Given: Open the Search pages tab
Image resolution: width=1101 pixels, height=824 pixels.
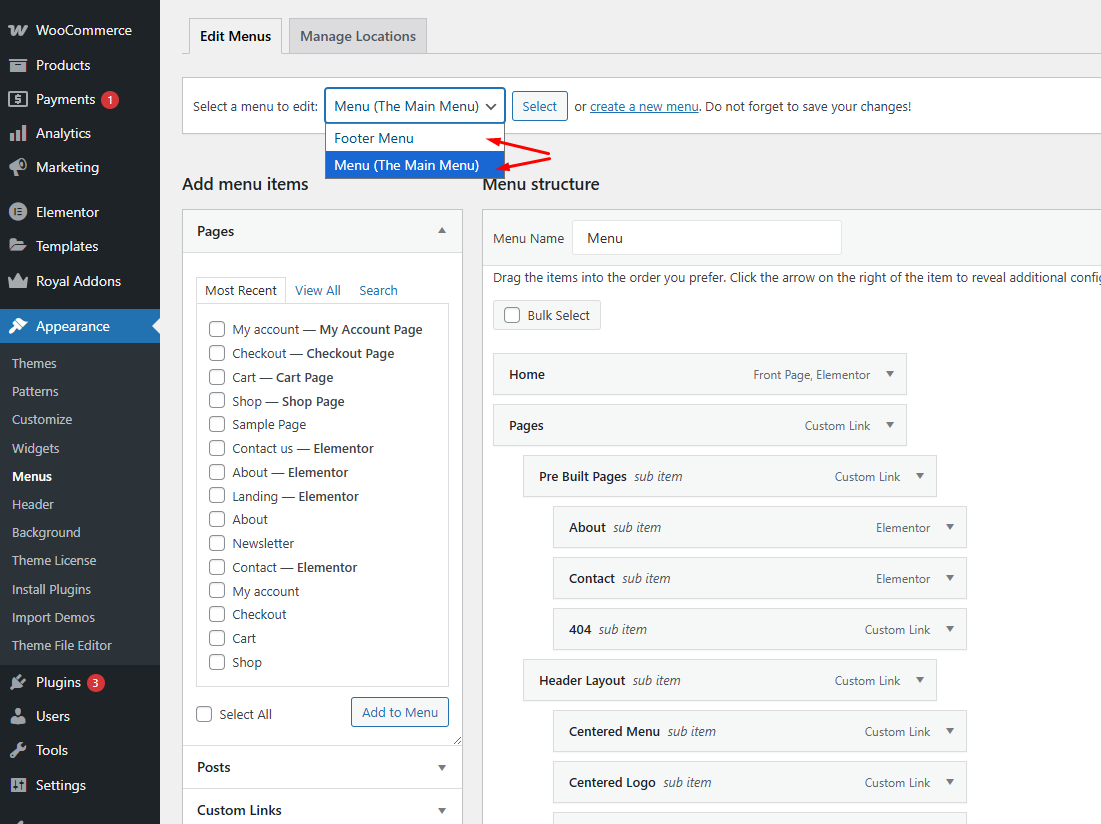Looking at the screenshot, I should click(378, 291).
